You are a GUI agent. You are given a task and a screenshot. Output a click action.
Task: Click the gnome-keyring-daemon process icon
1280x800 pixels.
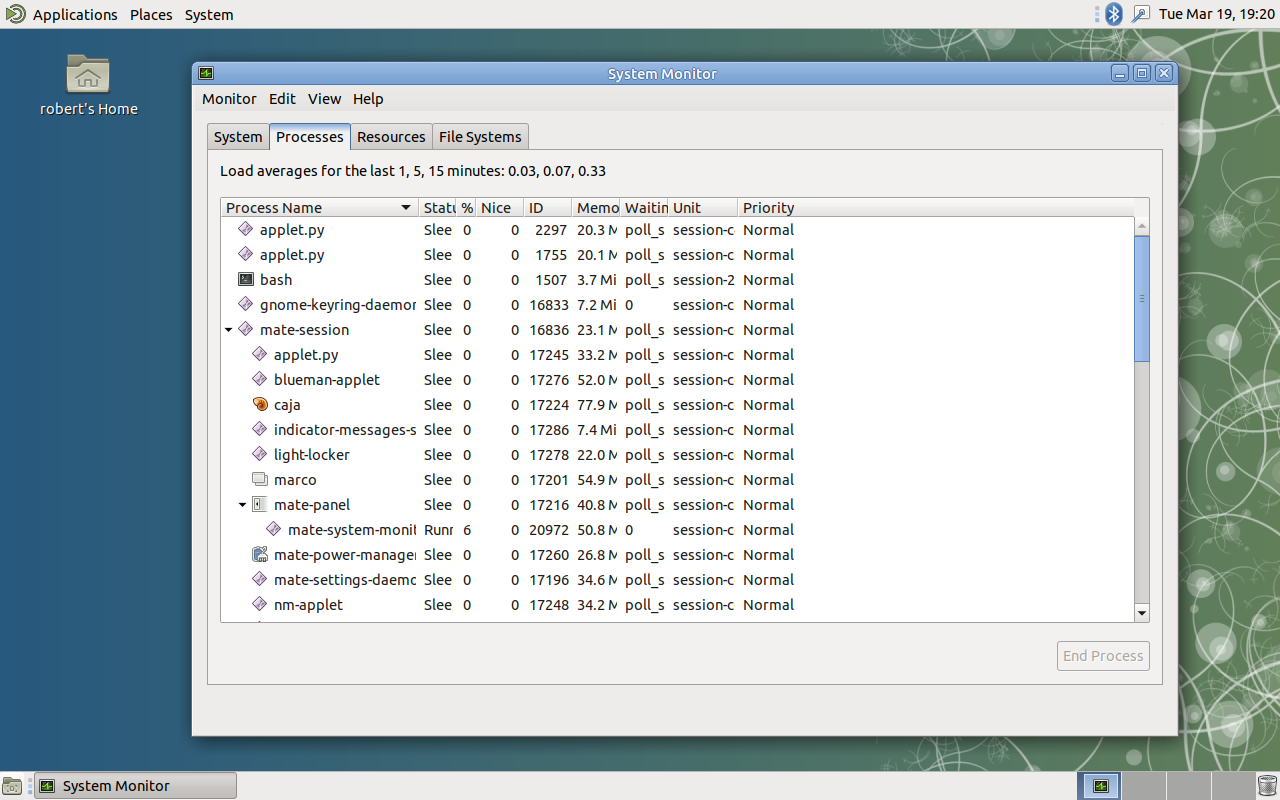point(246,305)
